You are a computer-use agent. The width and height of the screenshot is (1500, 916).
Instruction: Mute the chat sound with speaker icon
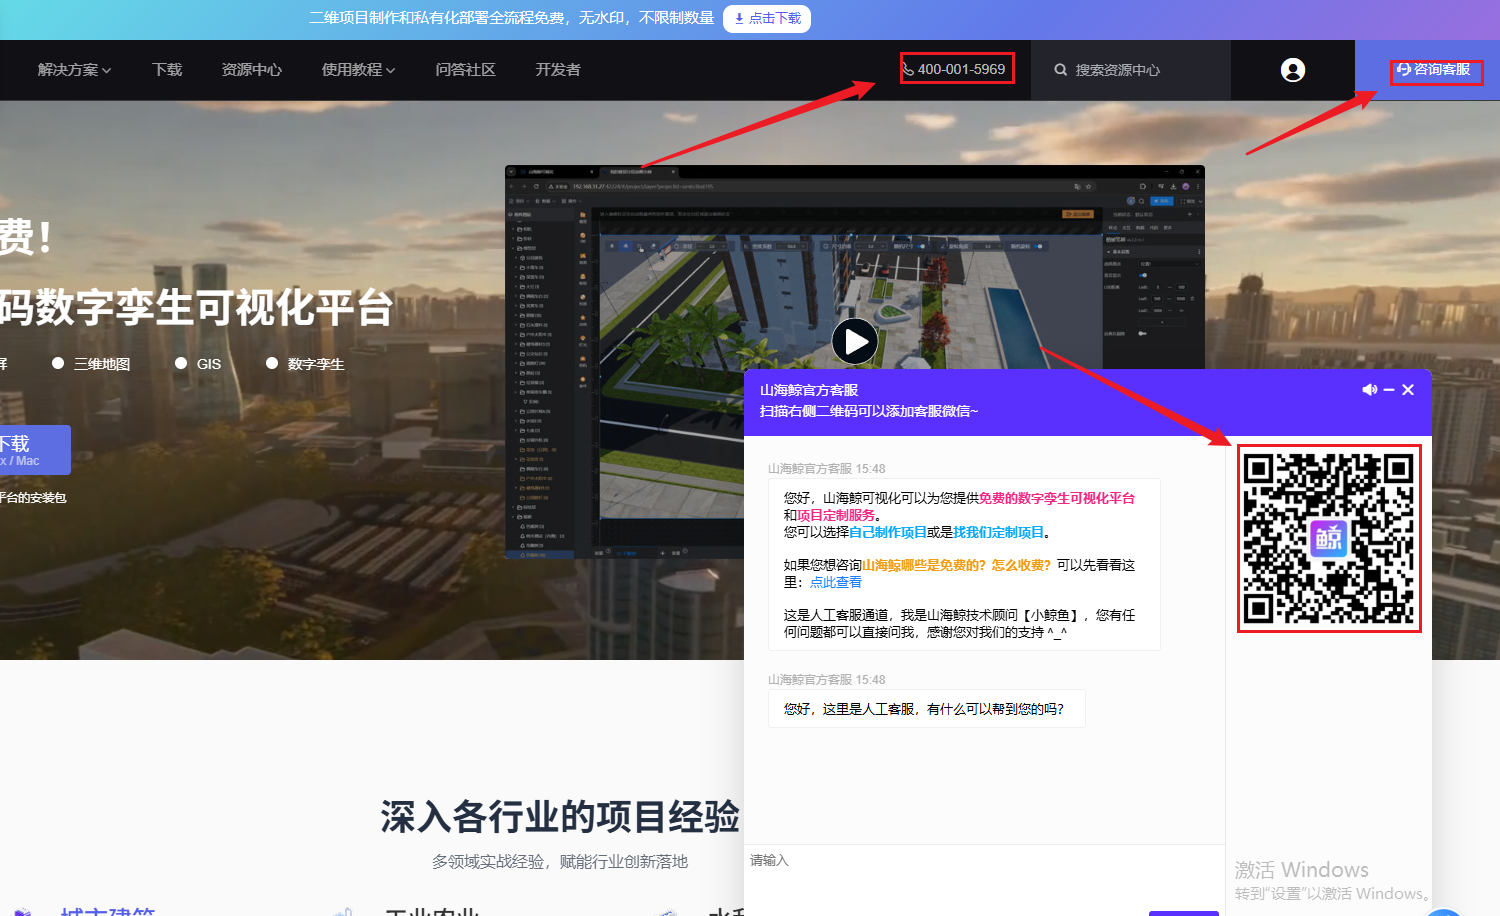point(1369,390)
